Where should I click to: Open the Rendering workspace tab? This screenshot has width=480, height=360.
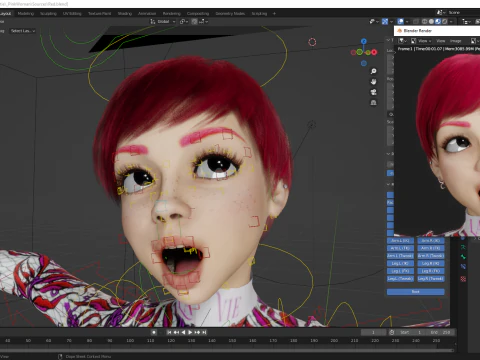[172, 14]
